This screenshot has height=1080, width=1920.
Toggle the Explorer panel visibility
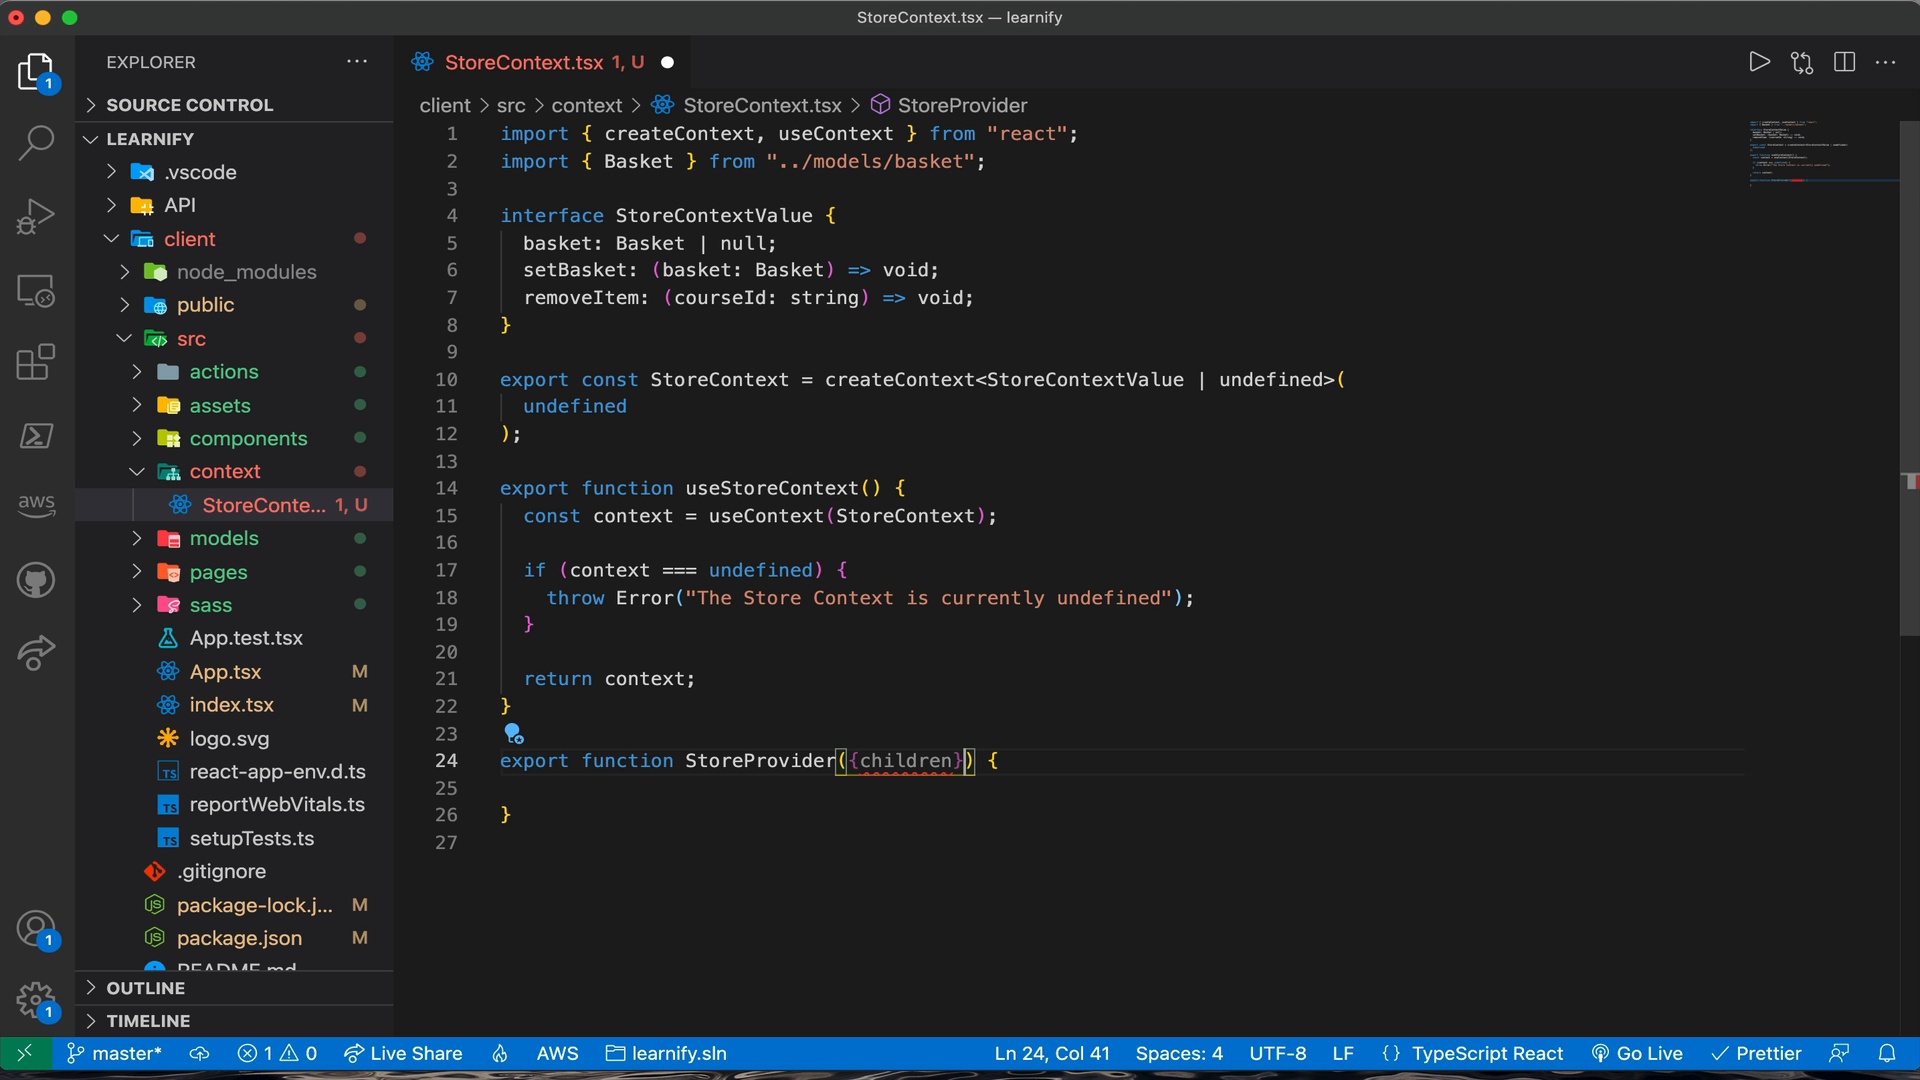pos(36,73)
